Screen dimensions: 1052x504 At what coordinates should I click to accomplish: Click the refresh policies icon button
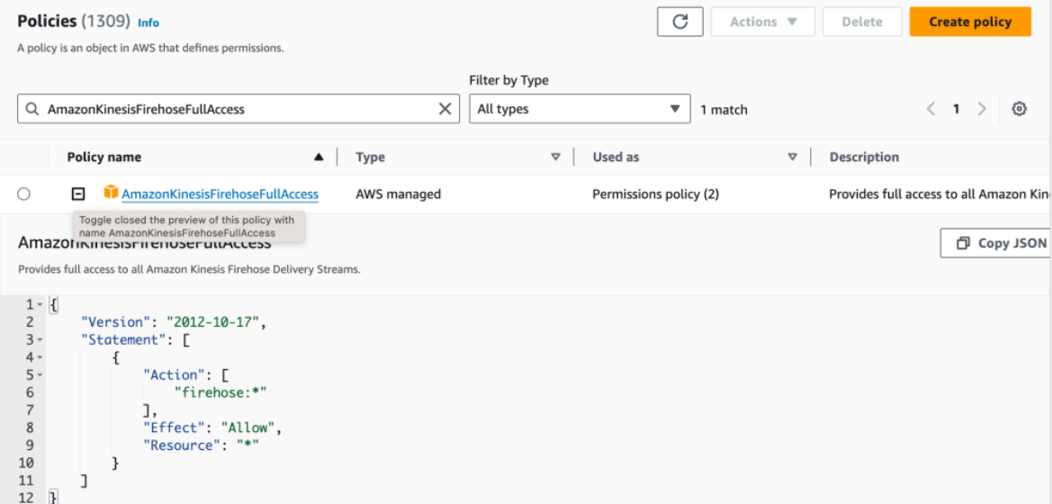(x=680, y=22)
